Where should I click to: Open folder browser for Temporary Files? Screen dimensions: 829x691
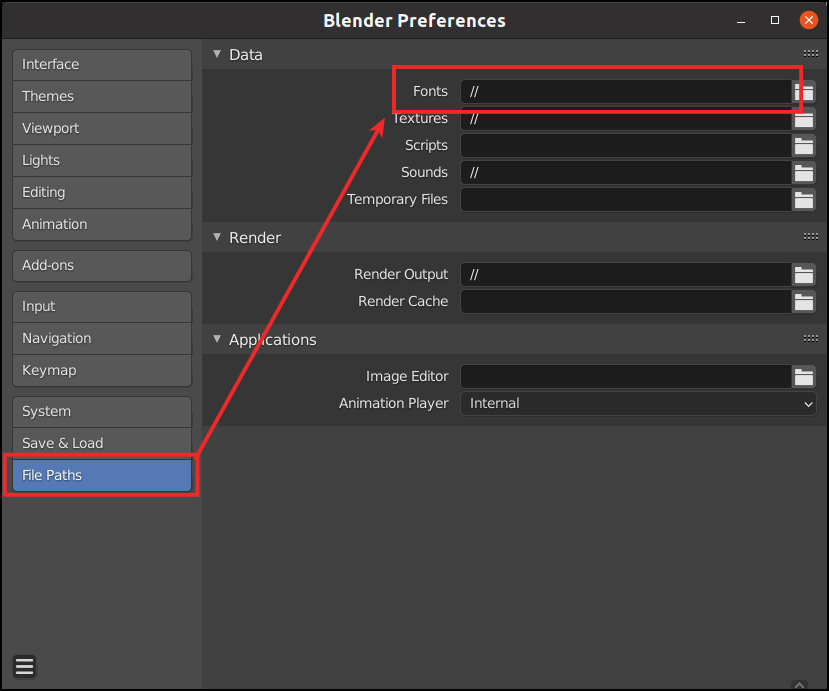[x=804, y=200]
